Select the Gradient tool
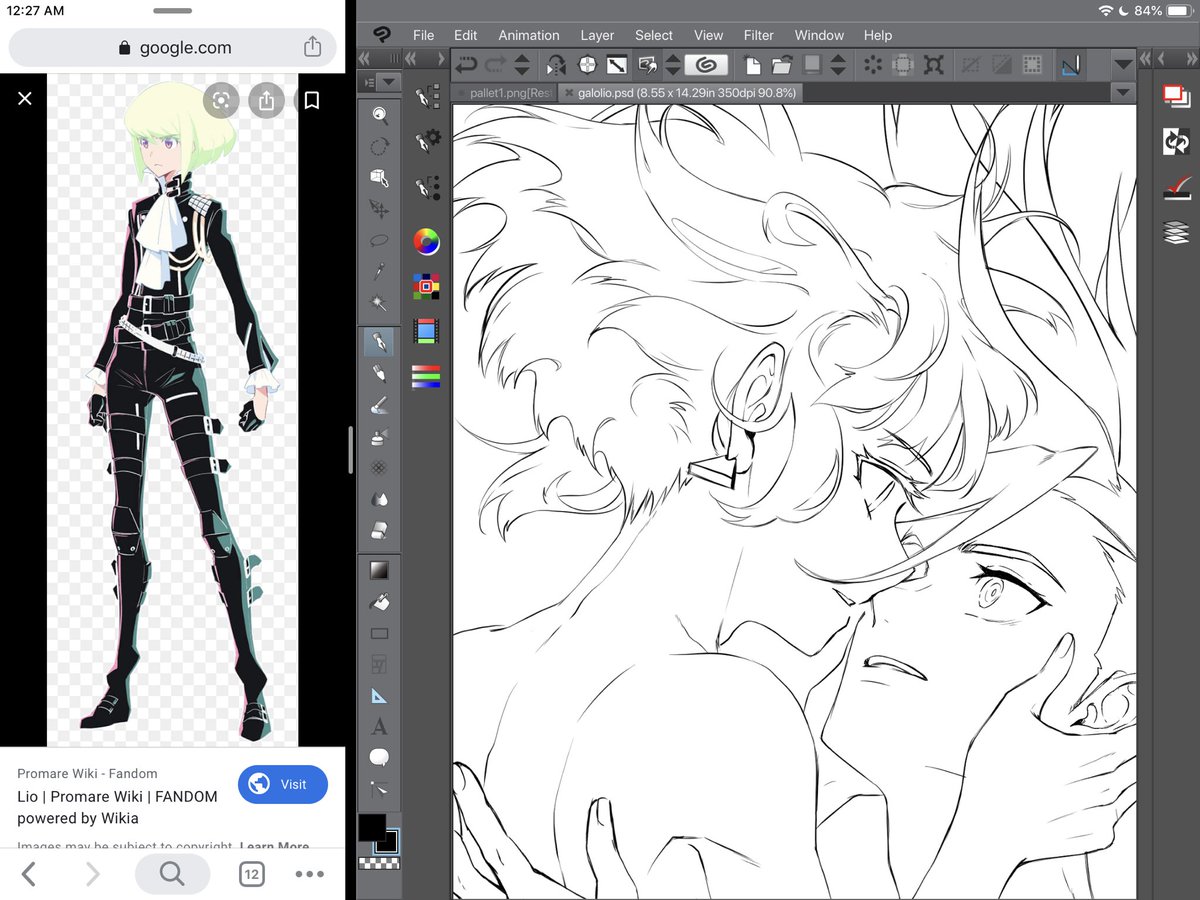This screenshot has height=900, width=1200. click(379, 571)
